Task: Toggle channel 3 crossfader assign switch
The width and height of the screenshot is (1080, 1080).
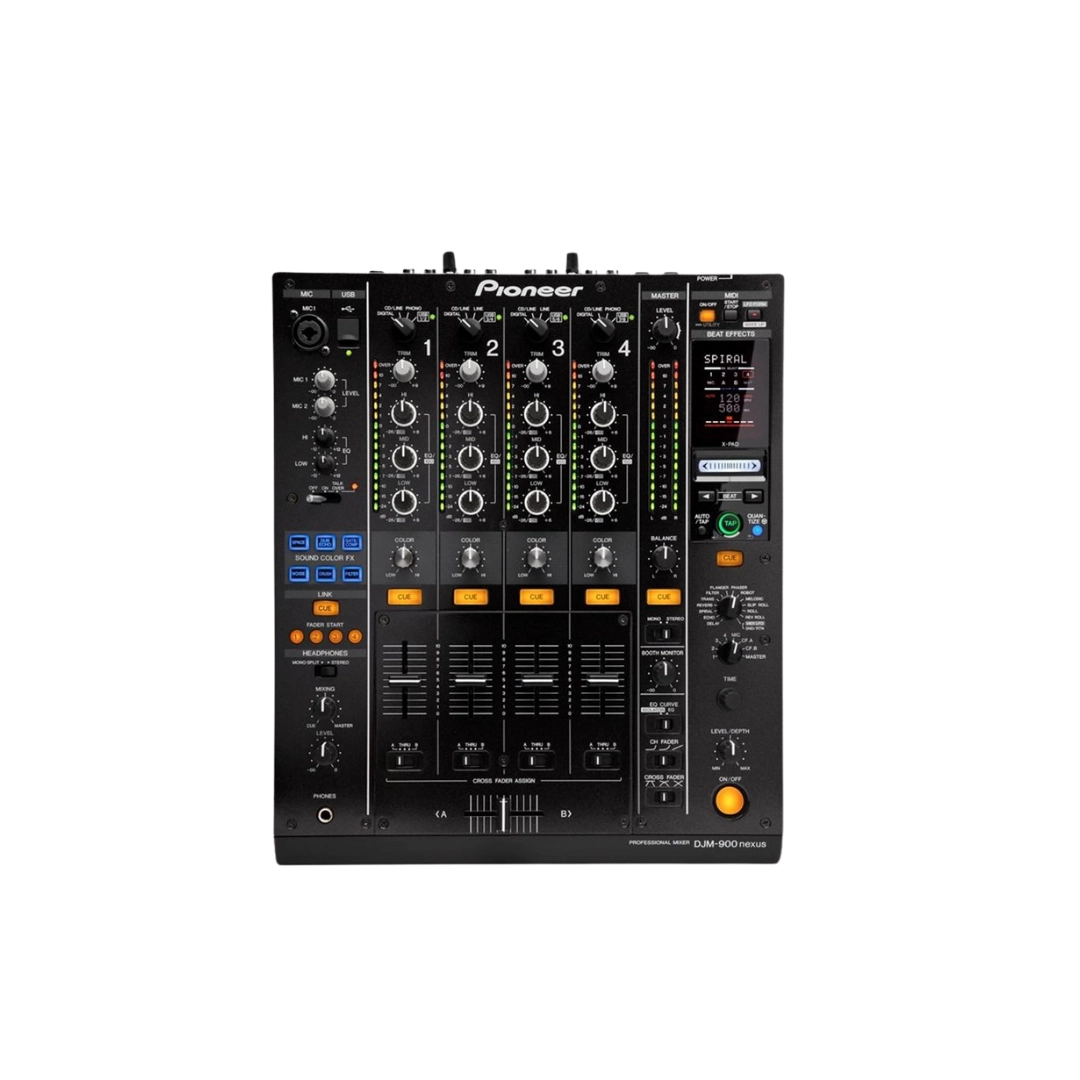Action: click(x=537, y=761)
